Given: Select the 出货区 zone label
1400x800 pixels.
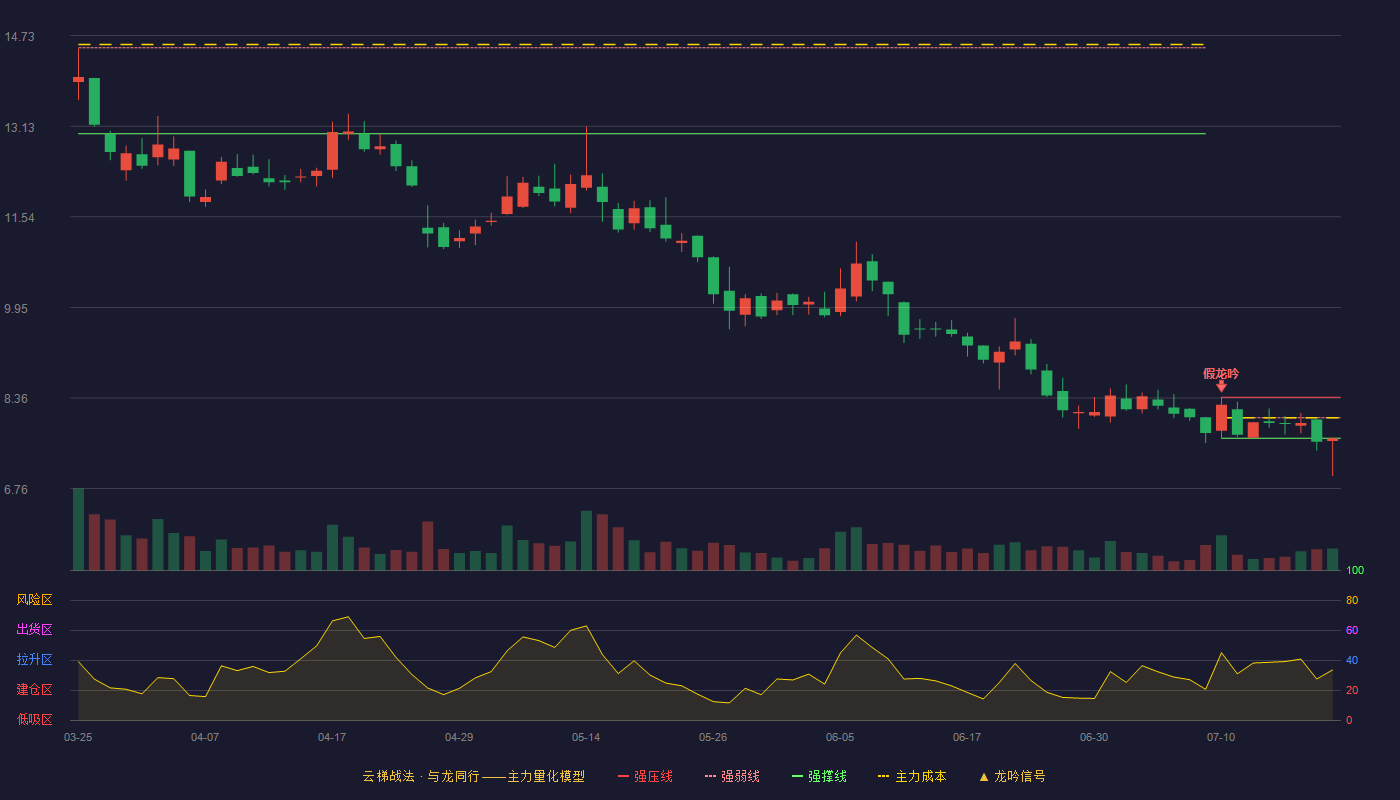Looking at the screenshot, I should (x=34, y=630).
